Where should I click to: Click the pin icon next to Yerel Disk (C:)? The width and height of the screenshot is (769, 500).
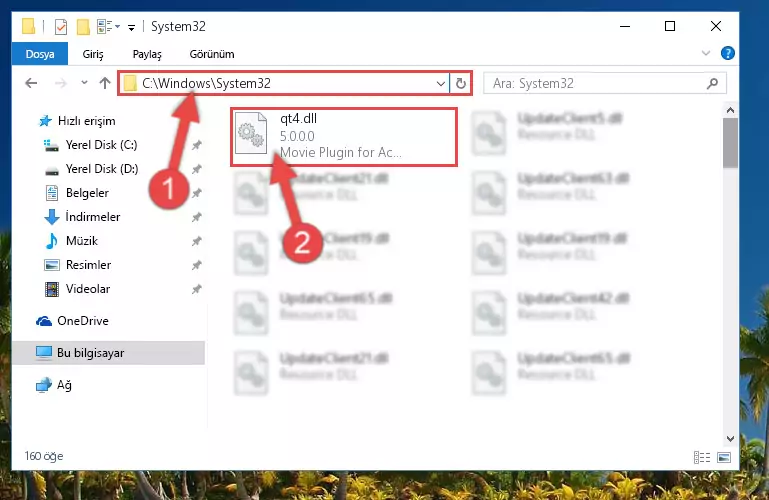[197, 145]
